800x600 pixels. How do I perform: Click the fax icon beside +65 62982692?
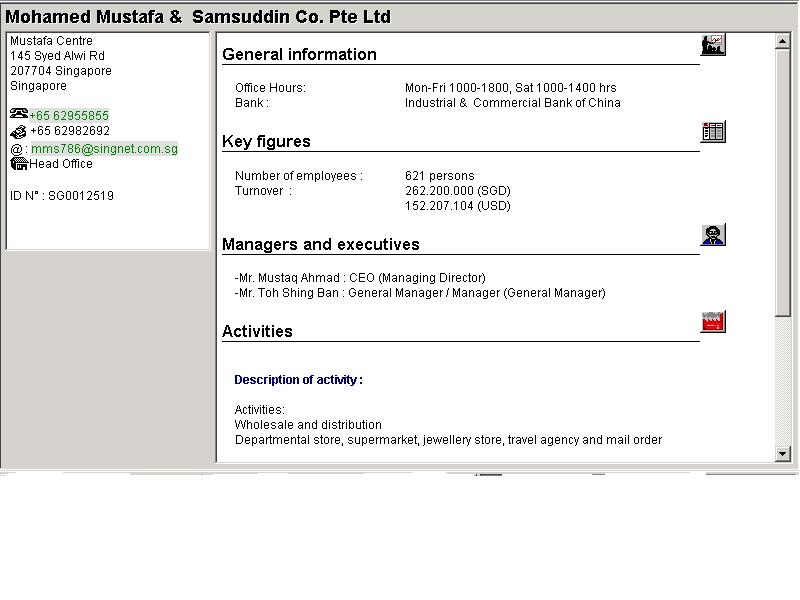18,131
